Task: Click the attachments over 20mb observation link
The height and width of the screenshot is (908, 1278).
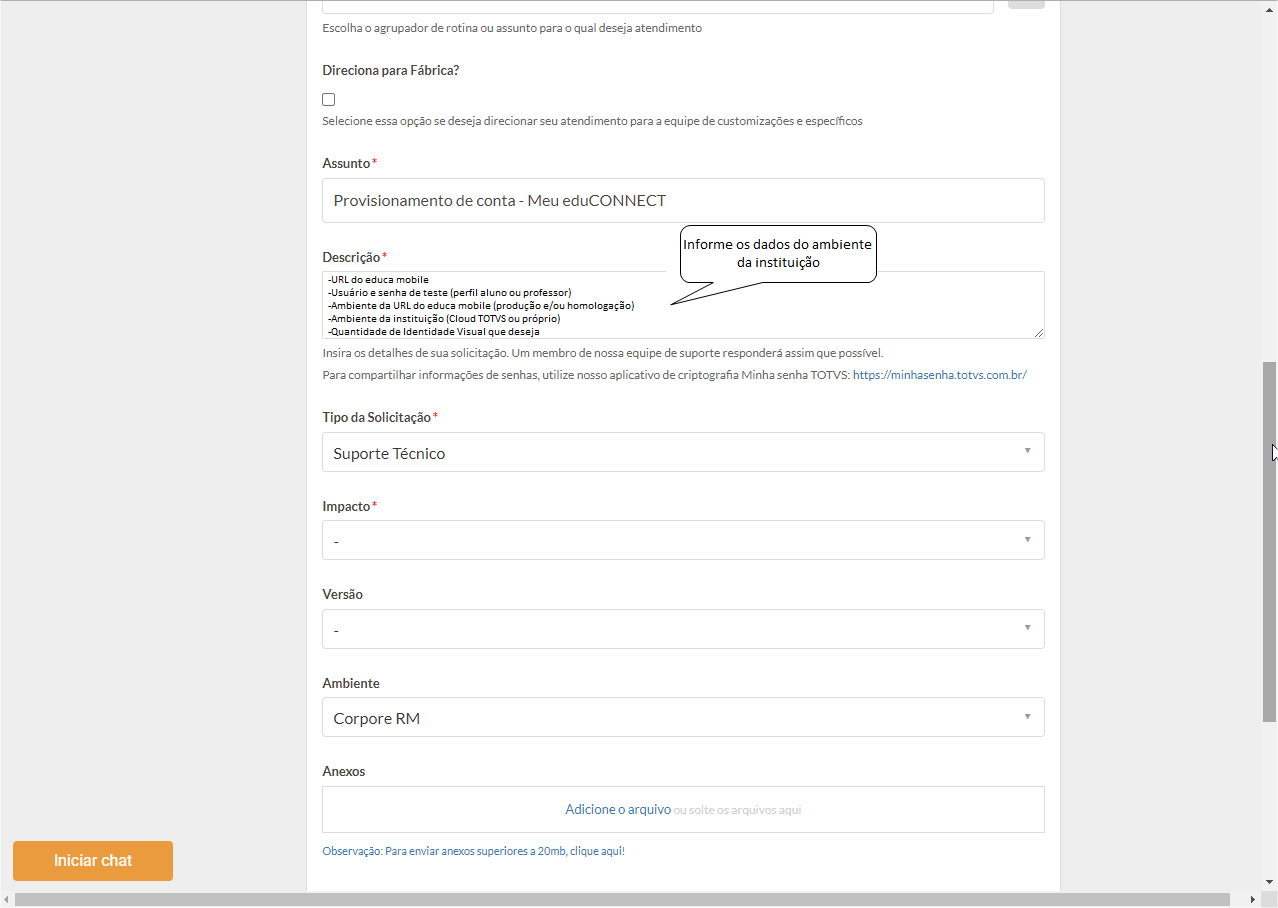Action: pyautogui.click(x=473, y=851)
